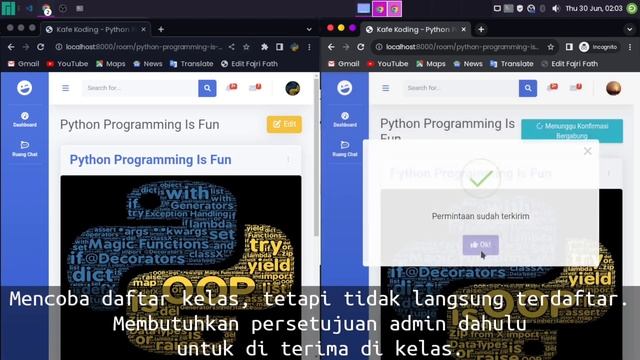This screenshot has width=640, height=360.
Task: Click blue search button in left window
Action: coord(207,88)
